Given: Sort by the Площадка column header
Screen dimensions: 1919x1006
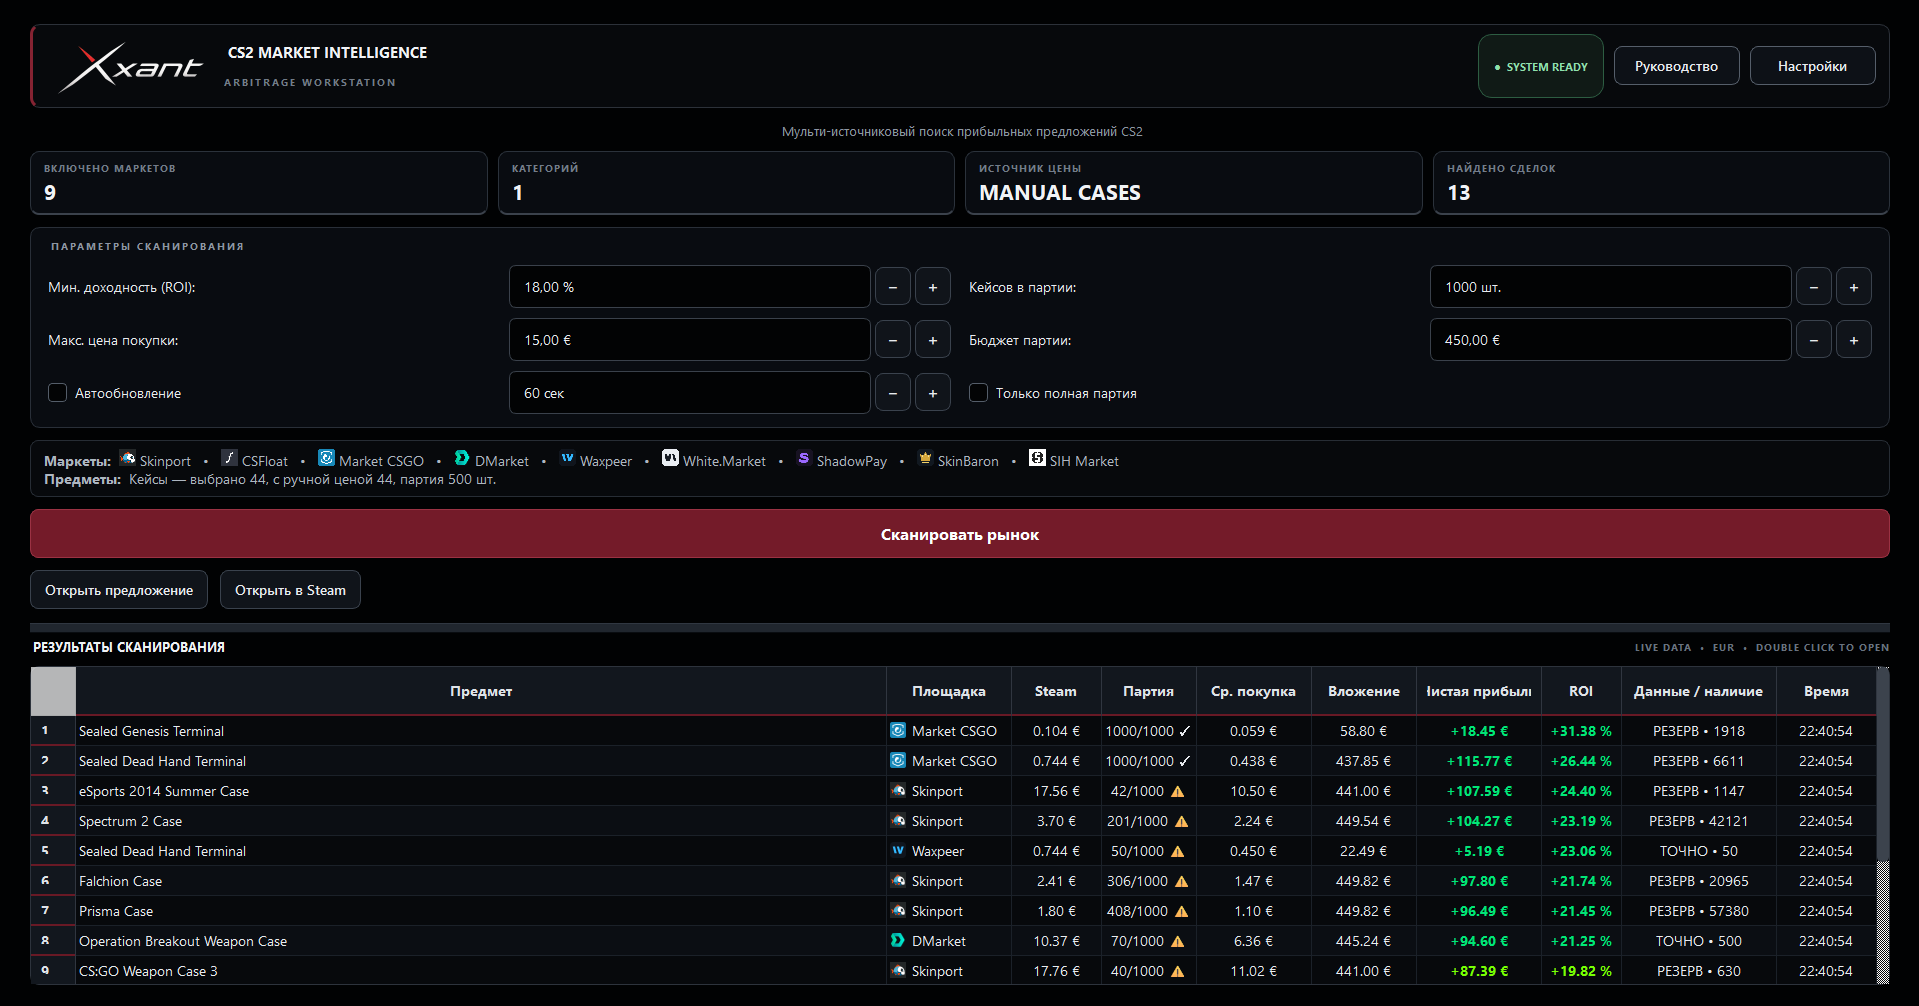Looking at the screenshot, I should 949,691.
